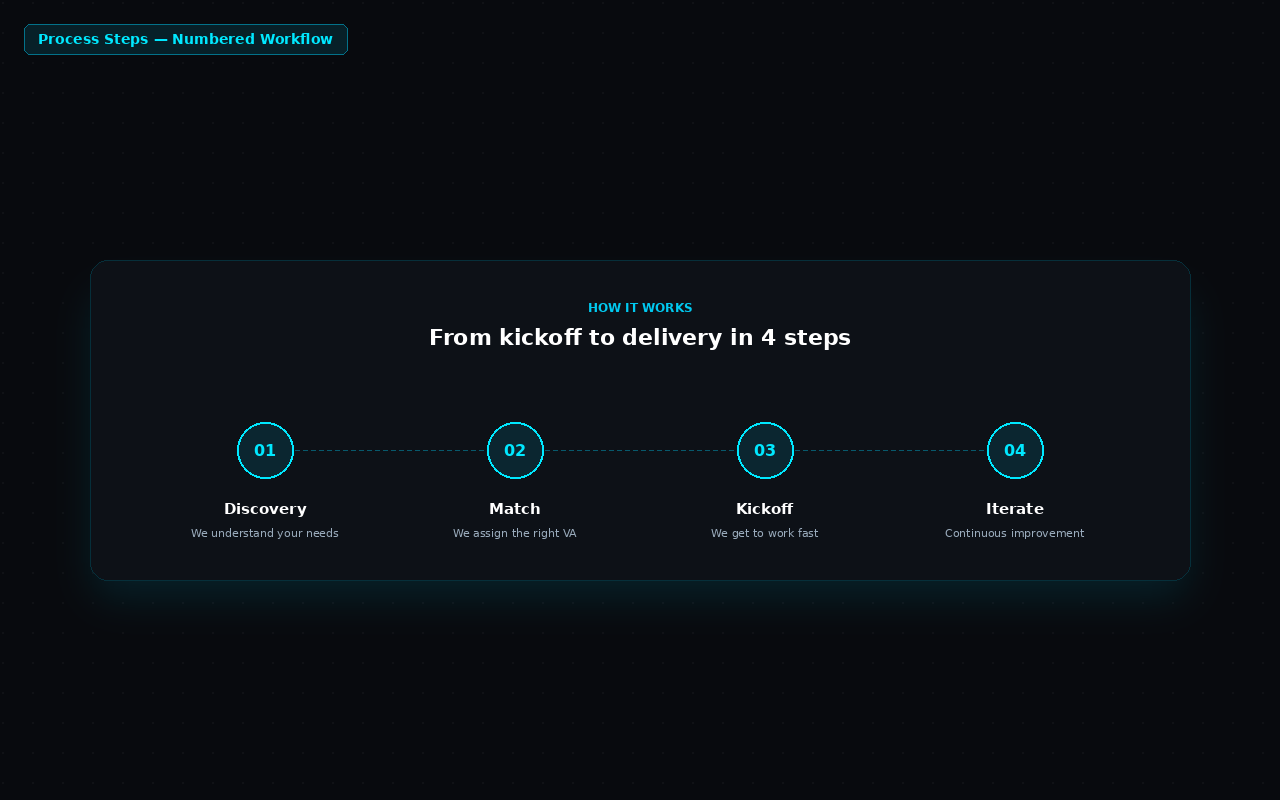Select the step 03 circle
This screenshot has width=1280, height=800.
[x=765, y=450]
